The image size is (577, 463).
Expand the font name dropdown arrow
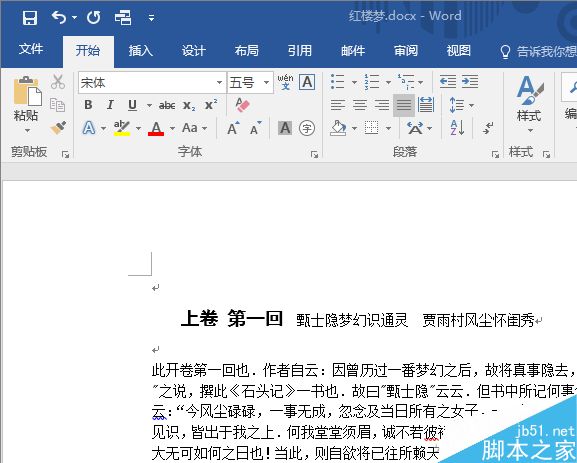[219, 82]
